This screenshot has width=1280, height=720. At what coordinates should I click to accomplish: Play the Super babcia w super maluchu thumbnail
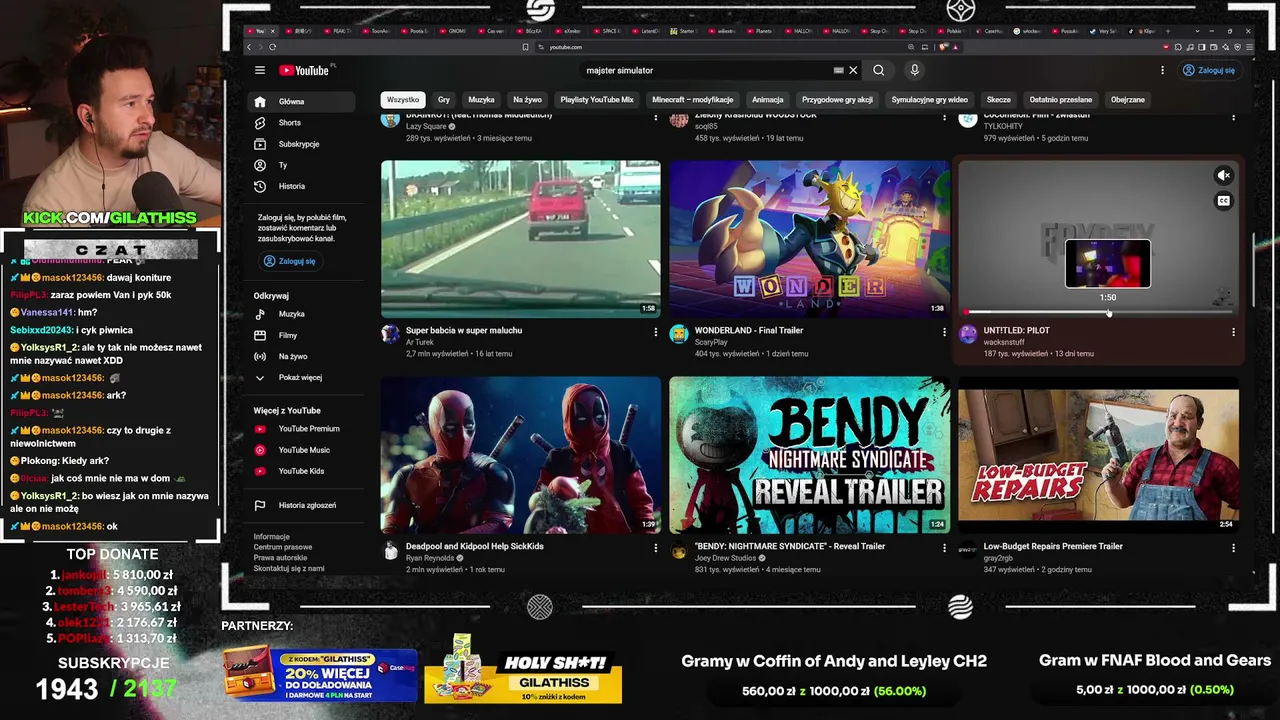click(x=521, y=239)
